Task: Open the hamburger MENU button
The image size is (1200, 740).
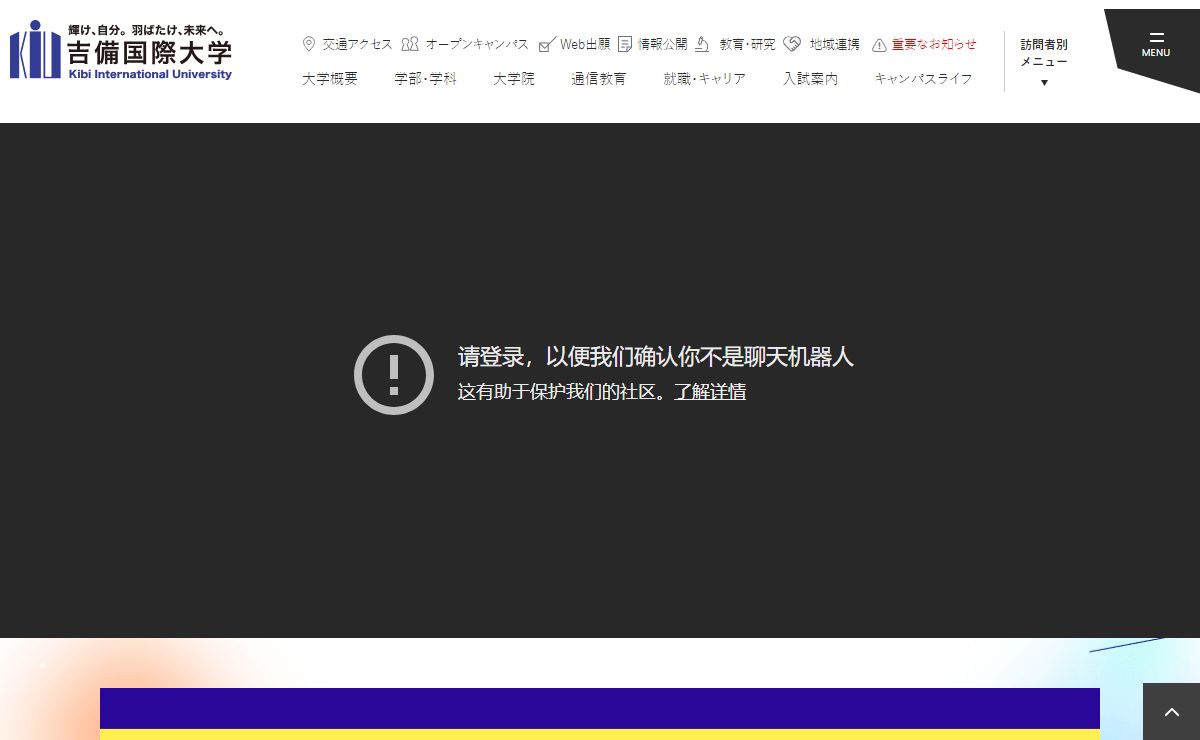Action: [1155, 46]
